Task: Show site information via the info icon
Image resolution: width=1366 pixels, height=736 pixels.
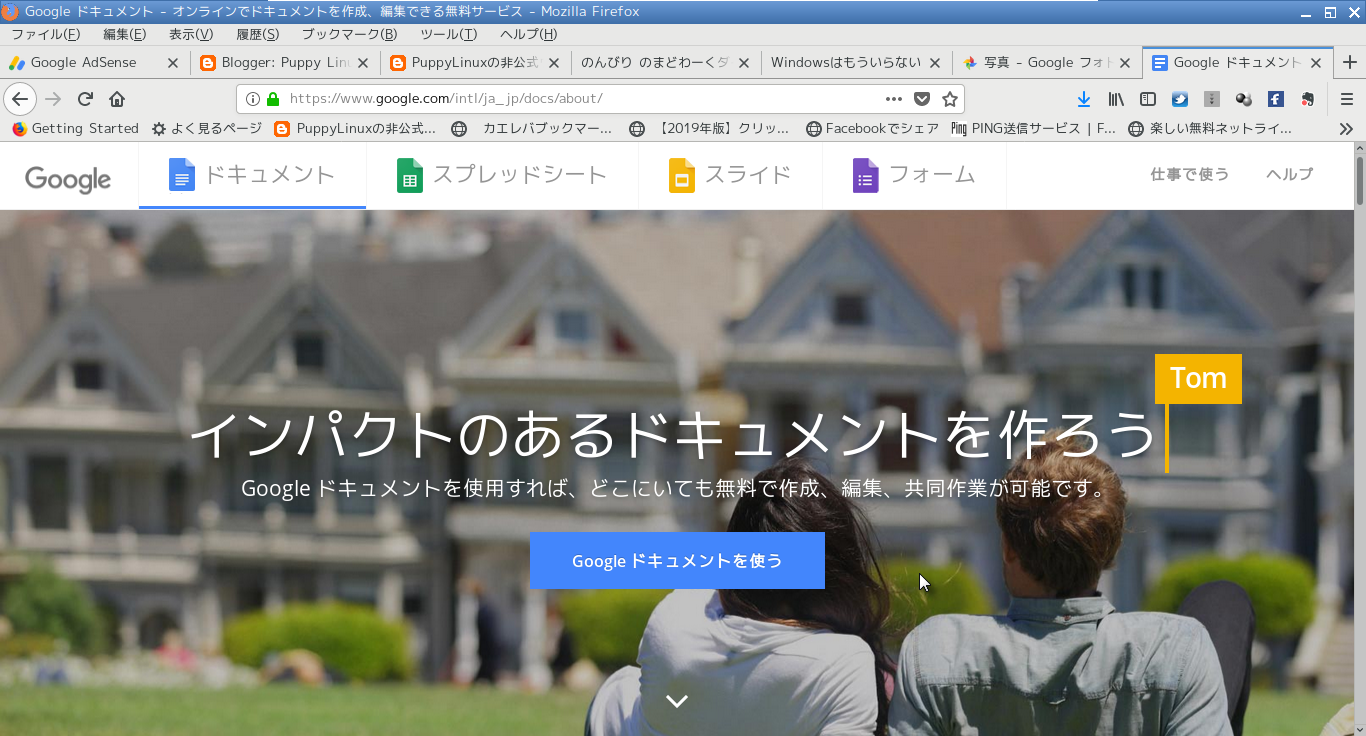Action: [x=253, y=99]
